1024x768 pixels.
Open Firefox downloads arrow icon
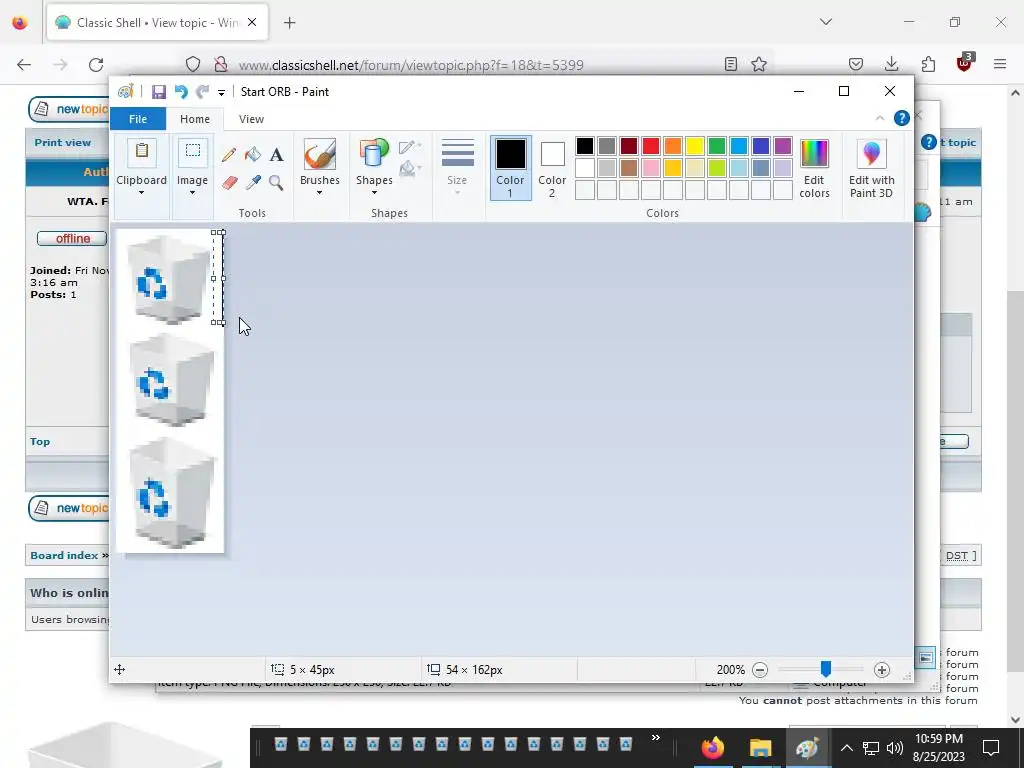[891, 64]
